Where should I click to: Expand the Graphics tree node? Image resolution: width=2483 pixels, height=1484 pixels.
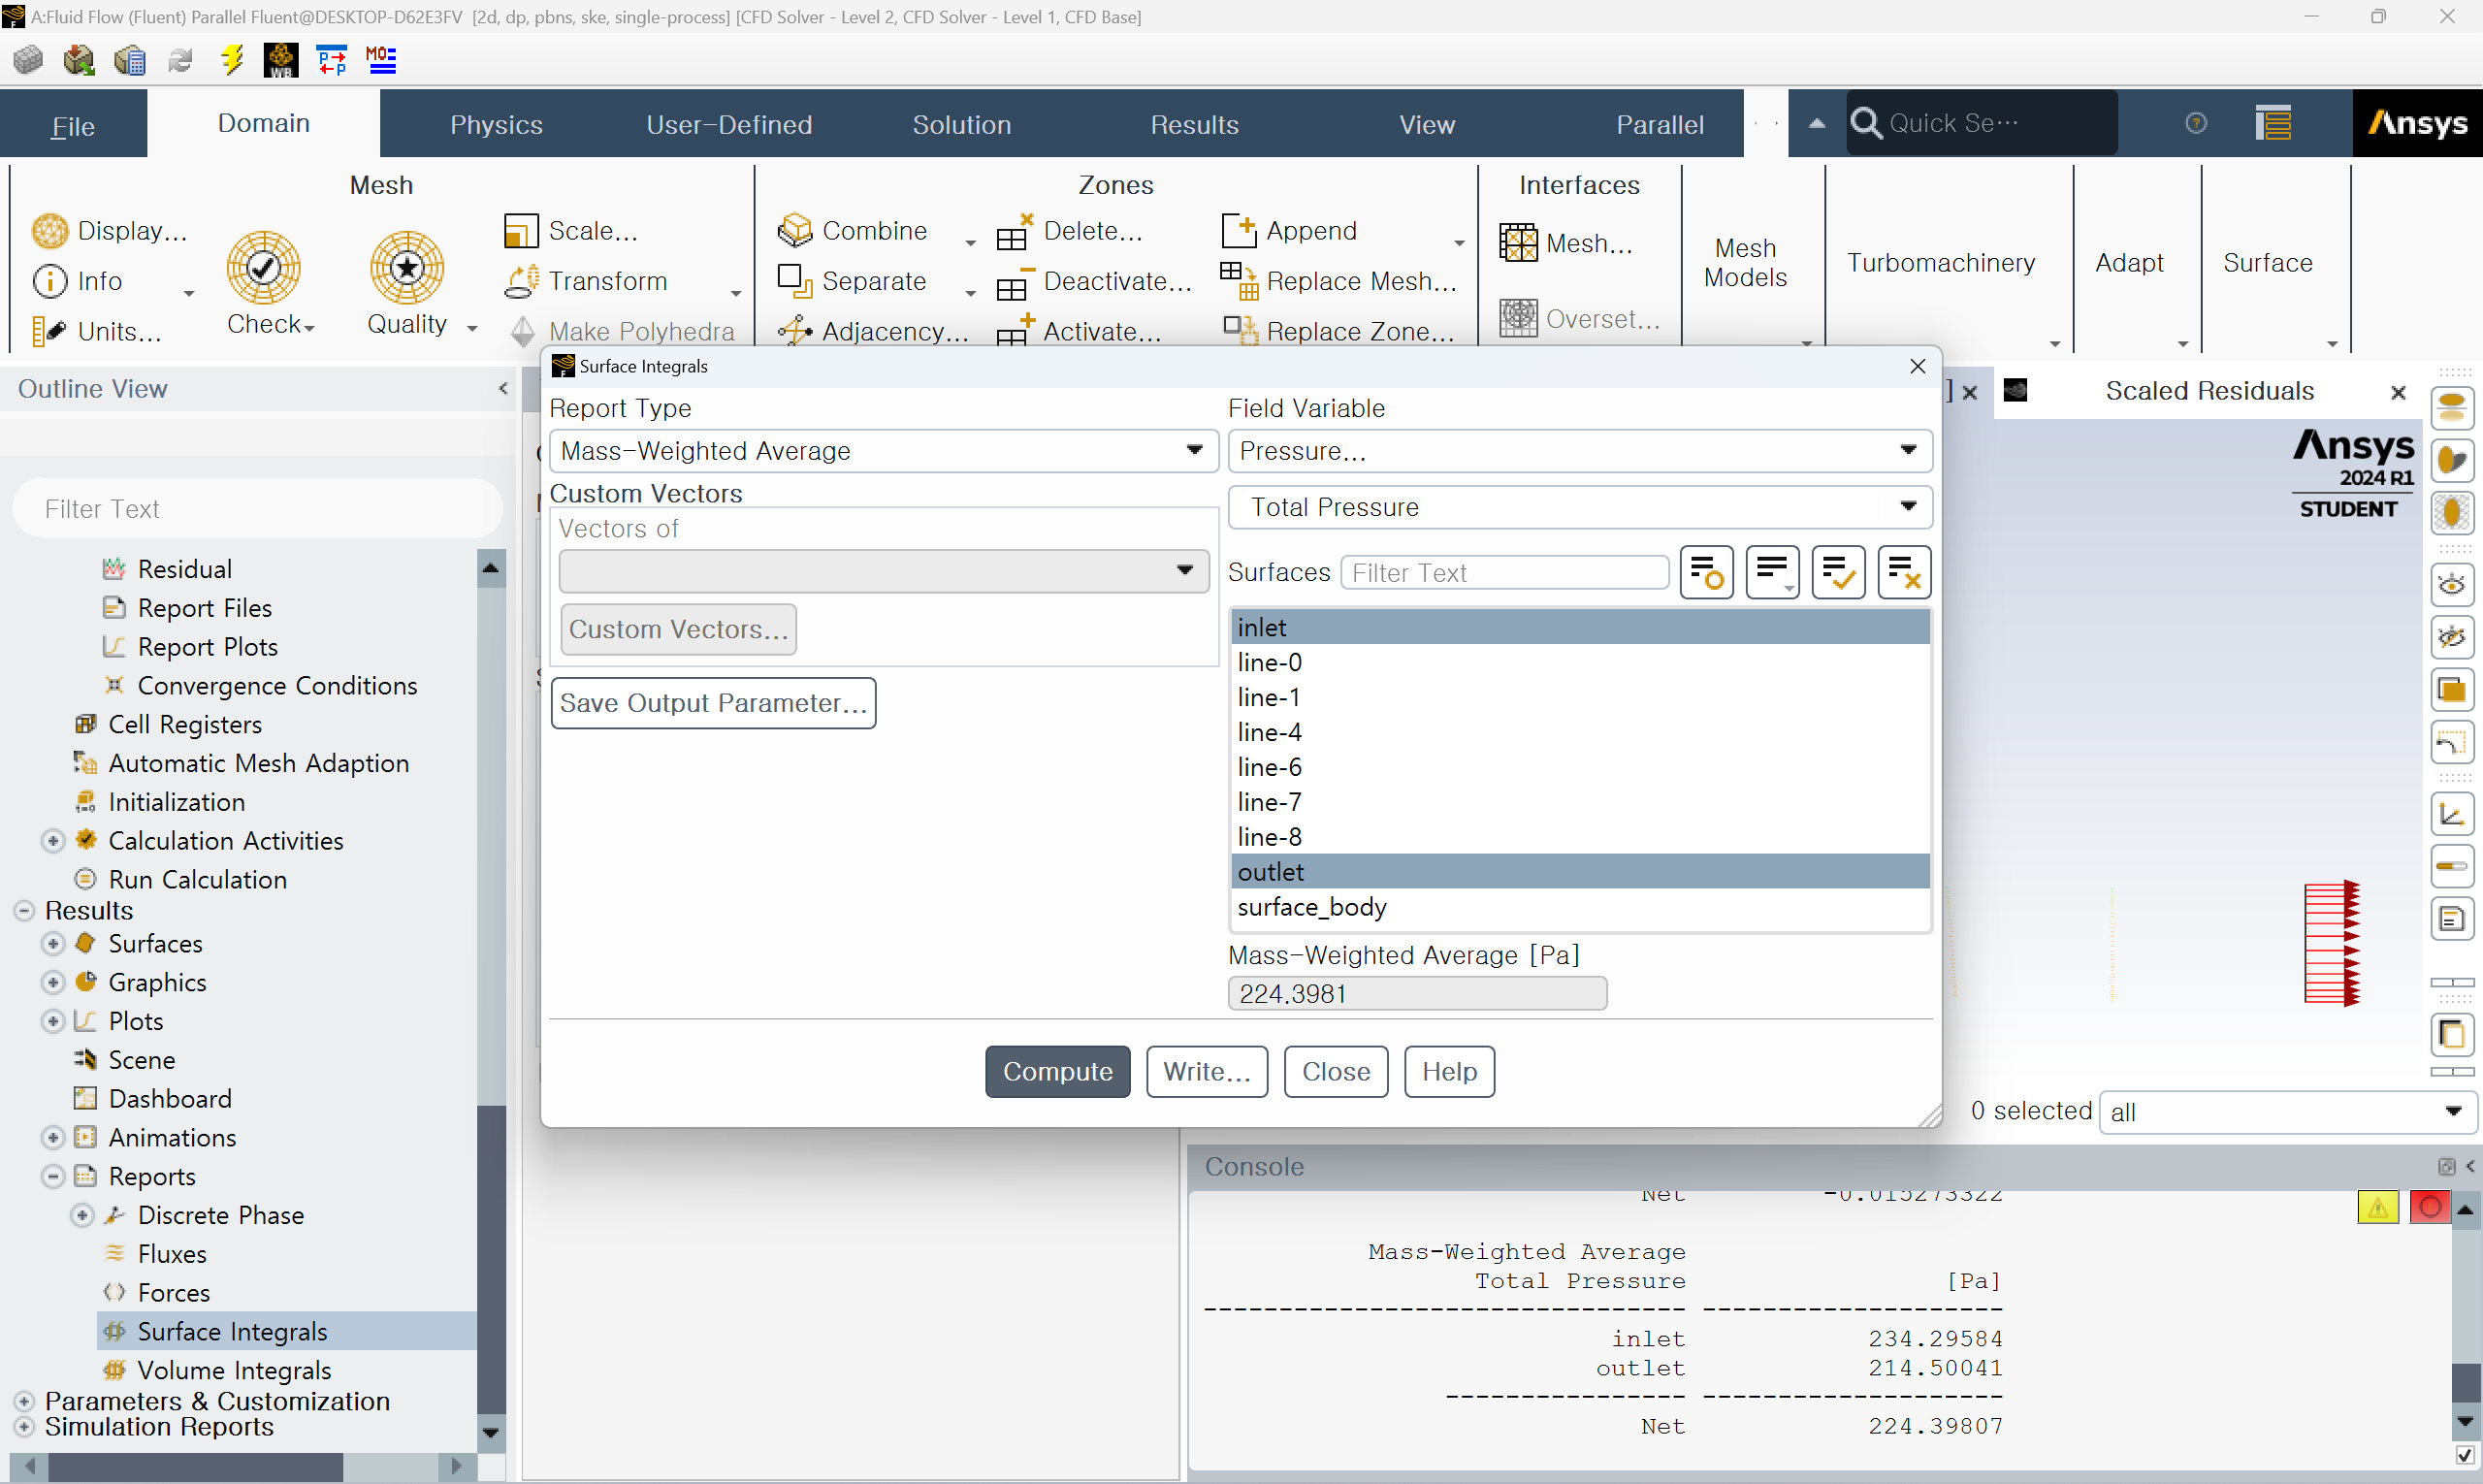tap(53, 983)
